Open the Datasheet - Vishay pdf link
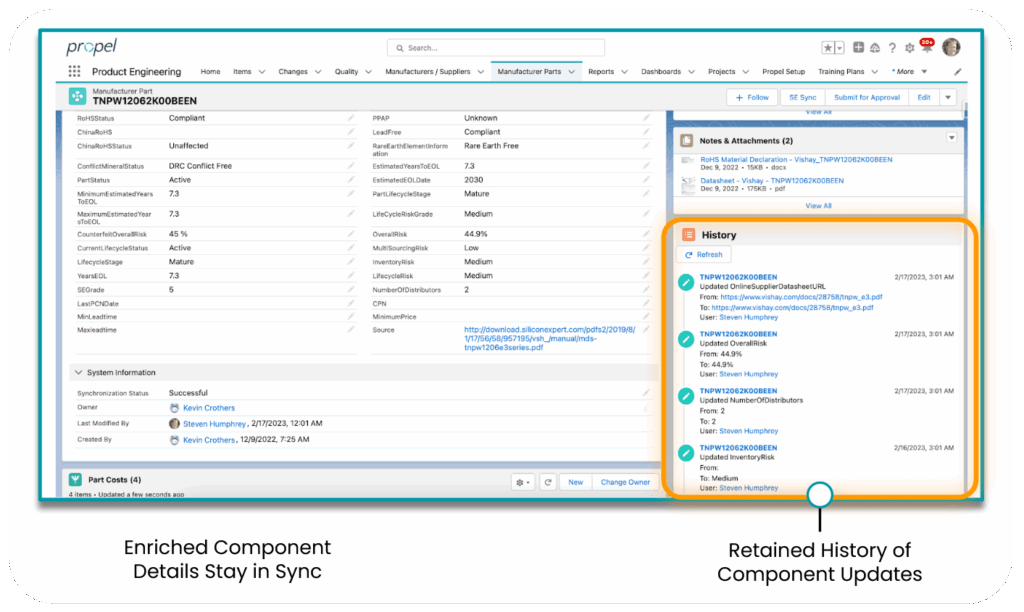This screenshot has height=612, width=1024. point(772,180)
